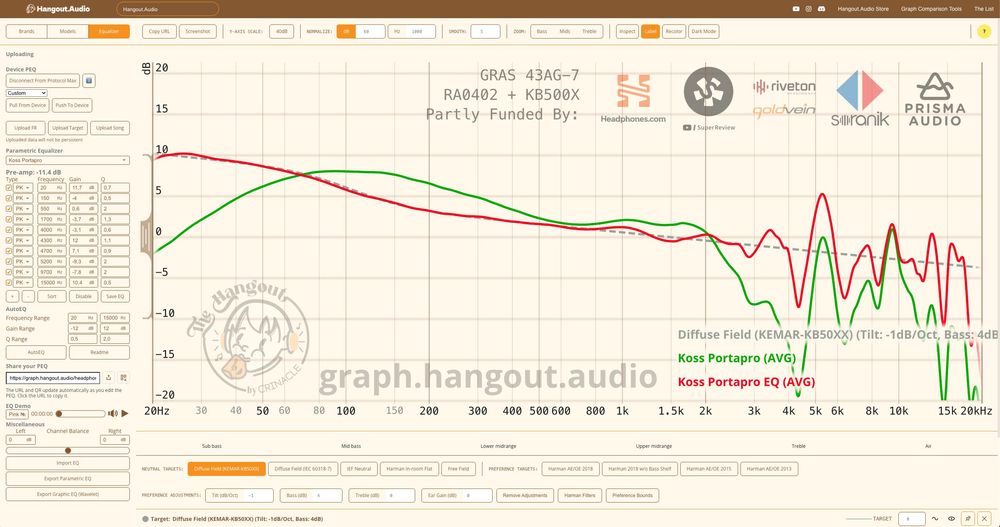Open the PK type dropdown for the 9700 Hz band
This screenshot has height=527, width=1000.
click(x=23, y=272)
